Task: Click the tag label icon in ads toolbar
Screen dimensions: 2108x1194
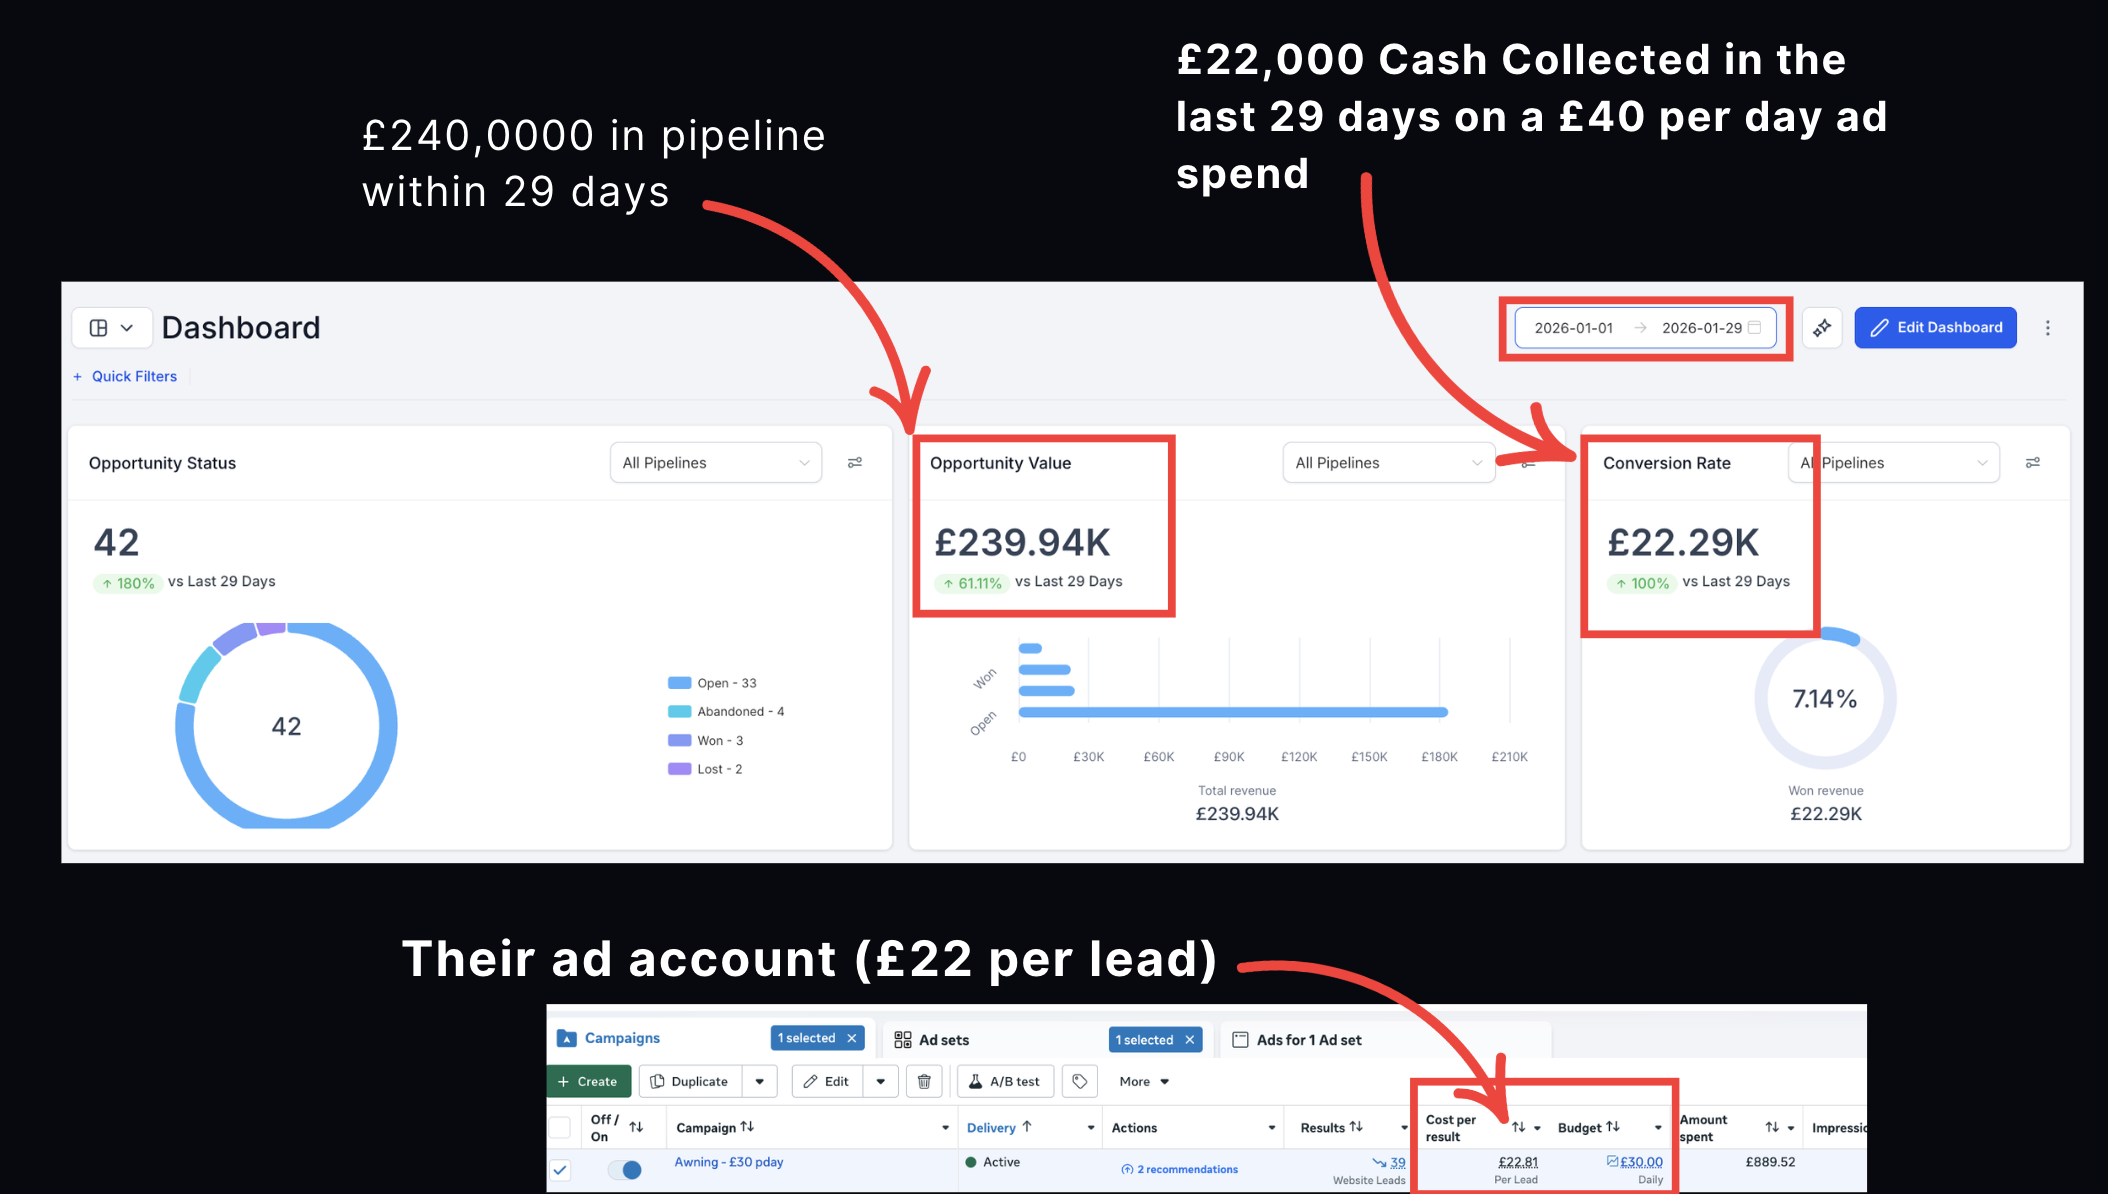Action: click(x=1080, y=1081)
